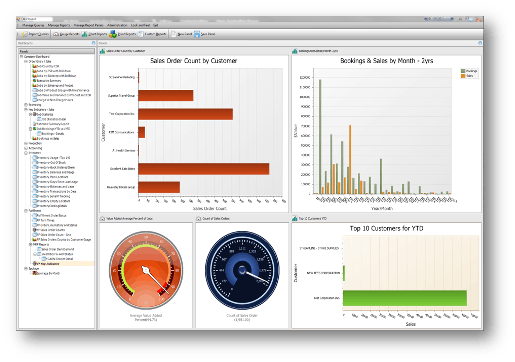The height and width of the screenshot is (362, 515).
Task: Collapse the Bookings tree node at the bottom
Action: click(26, 269)
